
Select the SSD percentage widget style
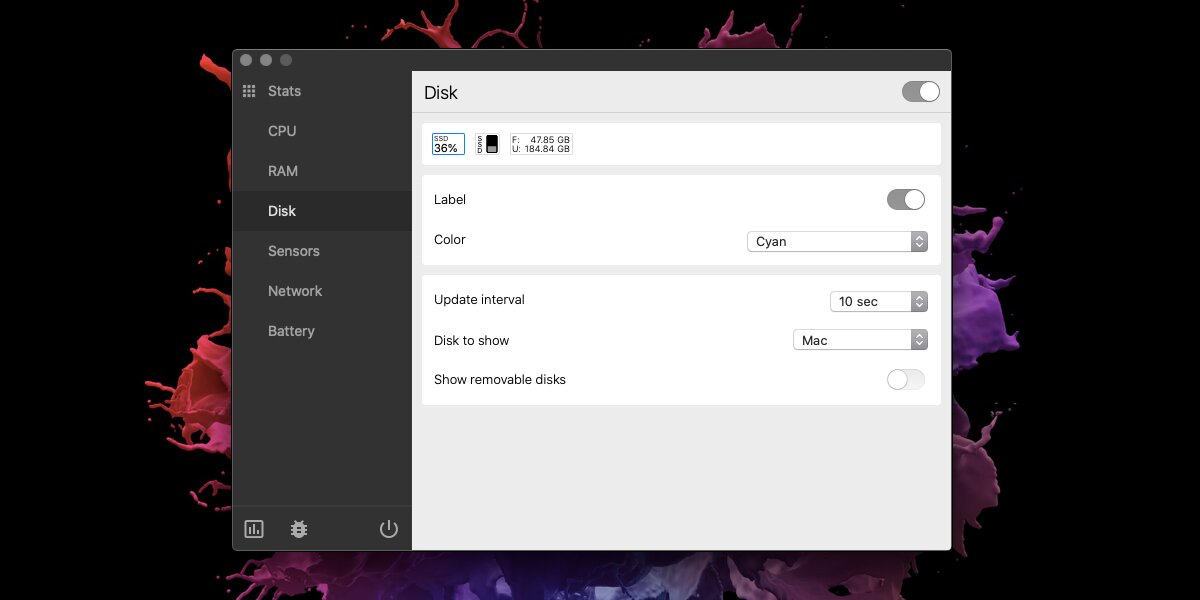coord(447,143)
